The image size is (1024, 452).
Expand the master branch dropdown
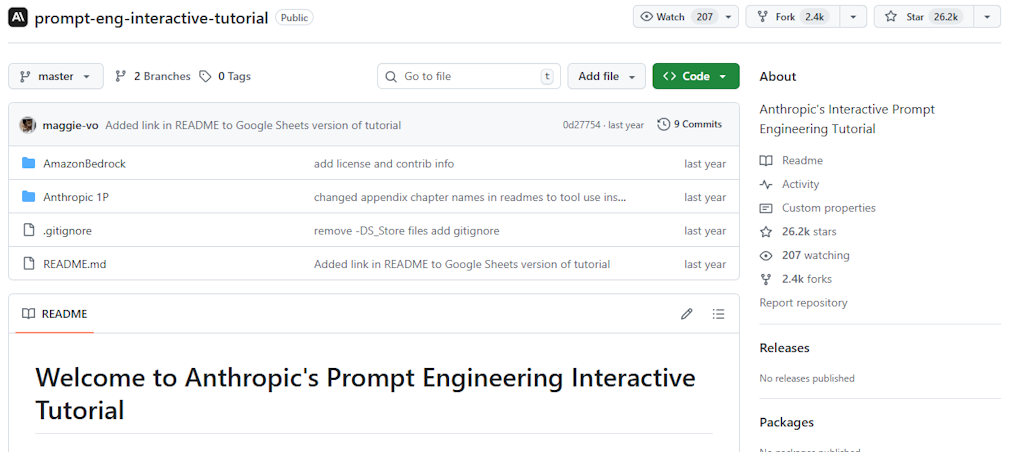tap(56, 76)
